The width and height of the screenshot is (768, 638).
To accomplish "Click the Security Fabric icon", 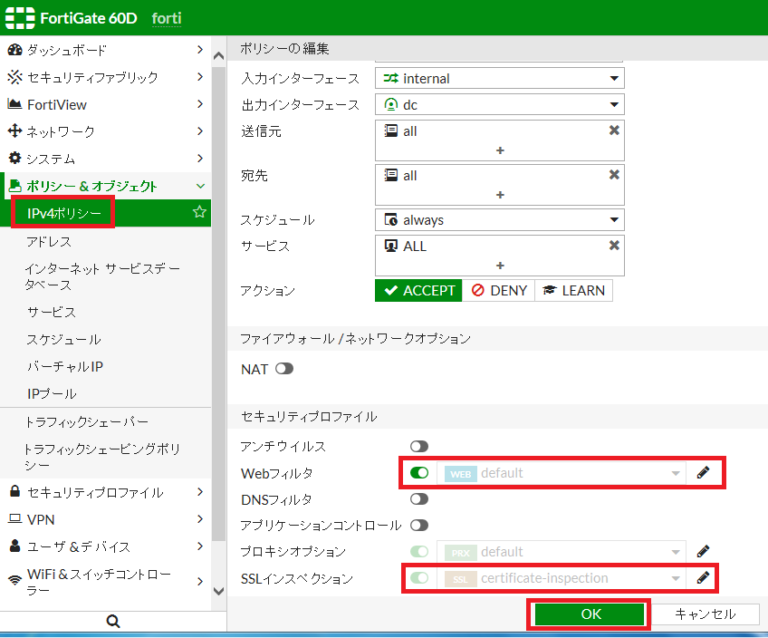I will click(15, 77).
